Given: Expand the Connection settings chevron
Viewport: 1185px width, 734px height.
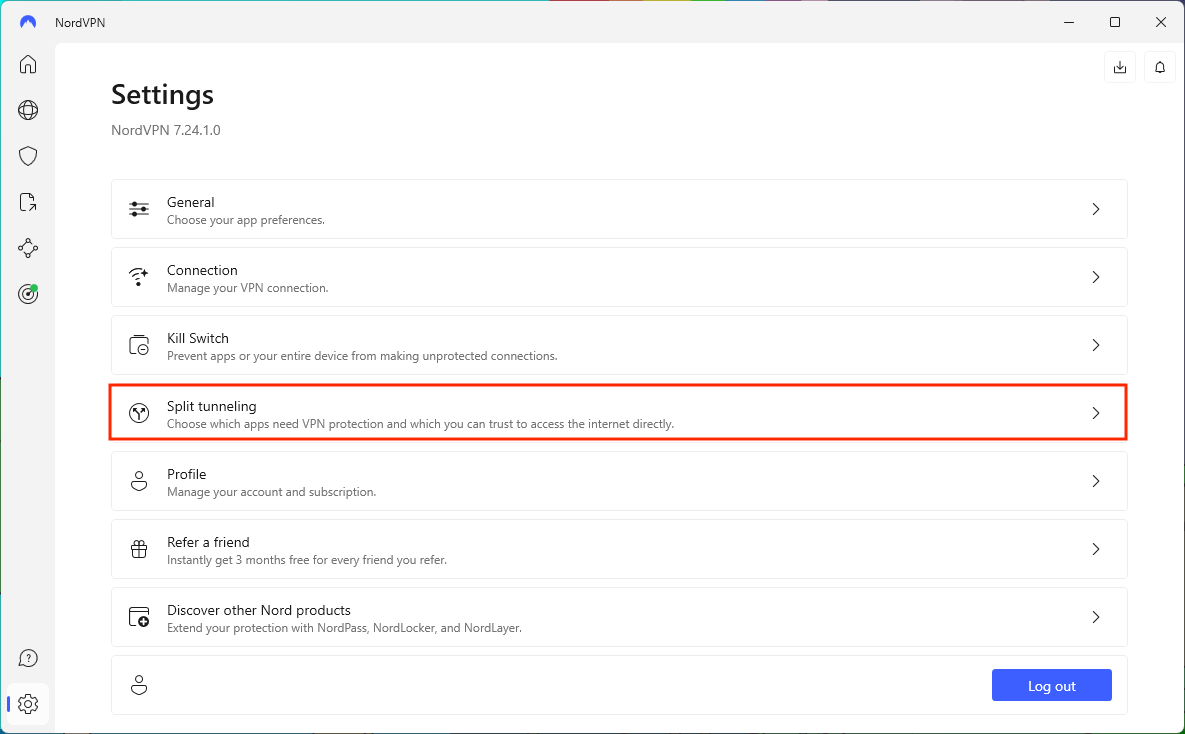Looking at the screenshot, I should click(1096, 277).
